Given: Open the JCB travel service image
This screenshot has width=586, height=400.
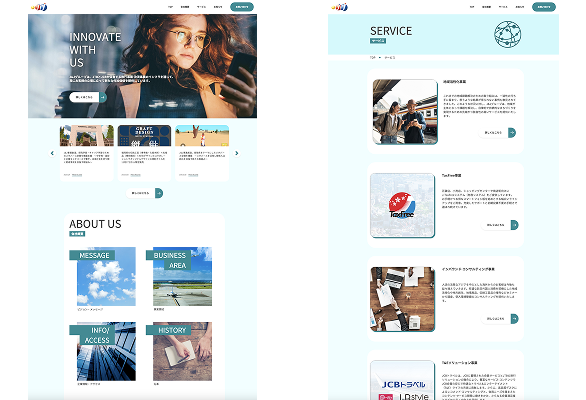Looking at the screenshot, I should point(403,380).
